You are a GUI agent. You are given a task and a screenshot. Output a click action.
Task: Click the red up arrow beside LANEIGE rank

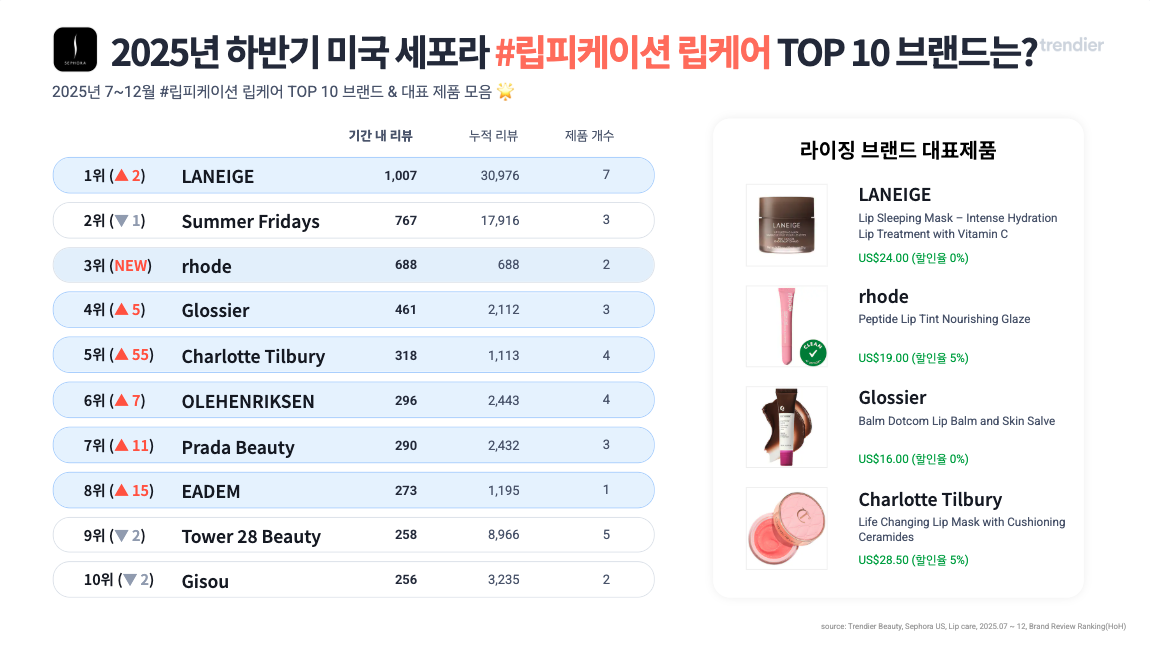coord(121,176)
